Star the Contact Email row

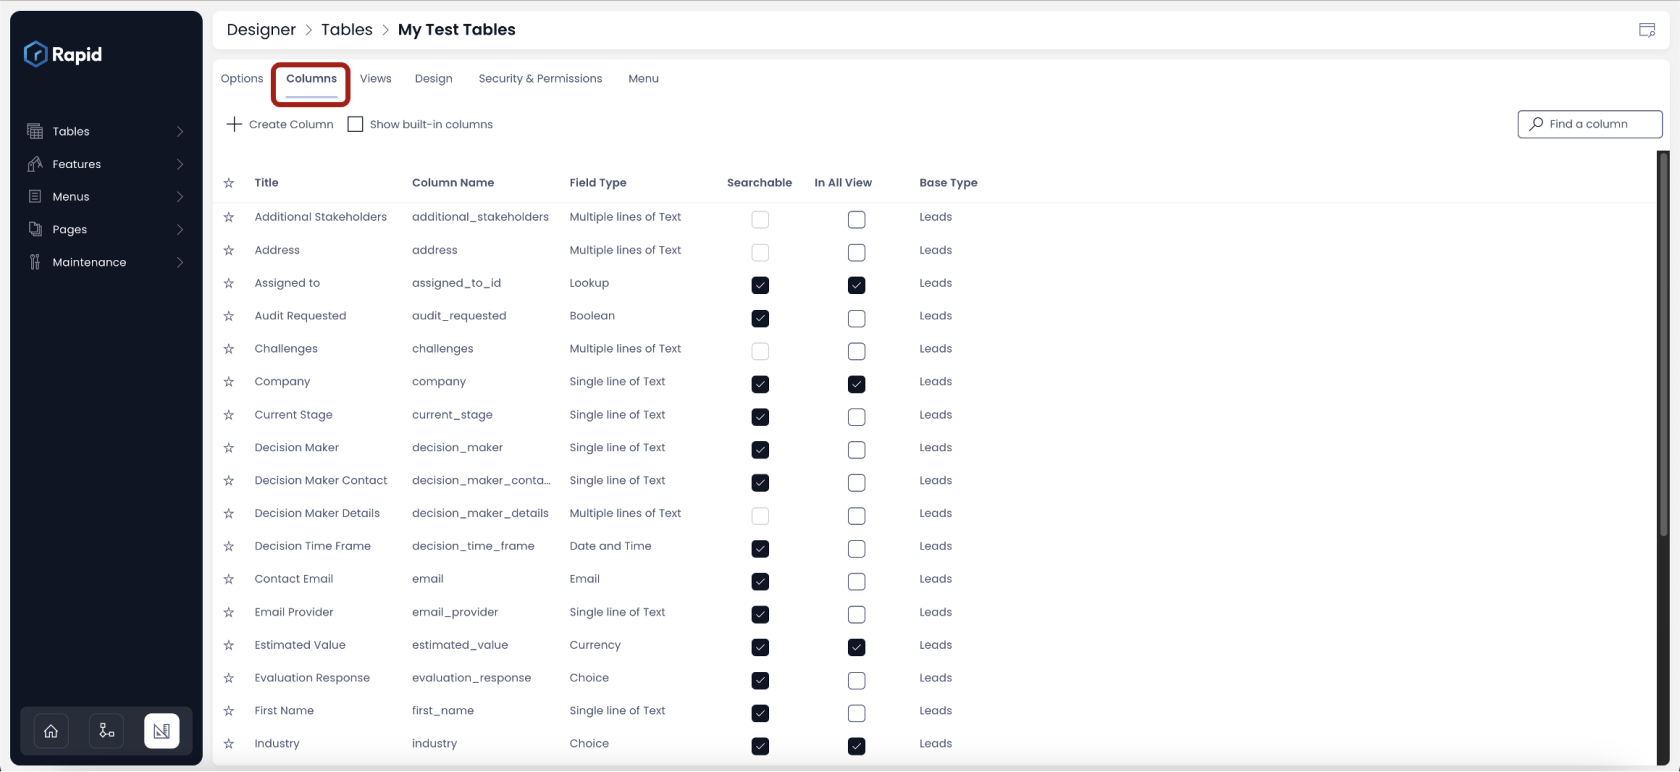click(229, 579)
